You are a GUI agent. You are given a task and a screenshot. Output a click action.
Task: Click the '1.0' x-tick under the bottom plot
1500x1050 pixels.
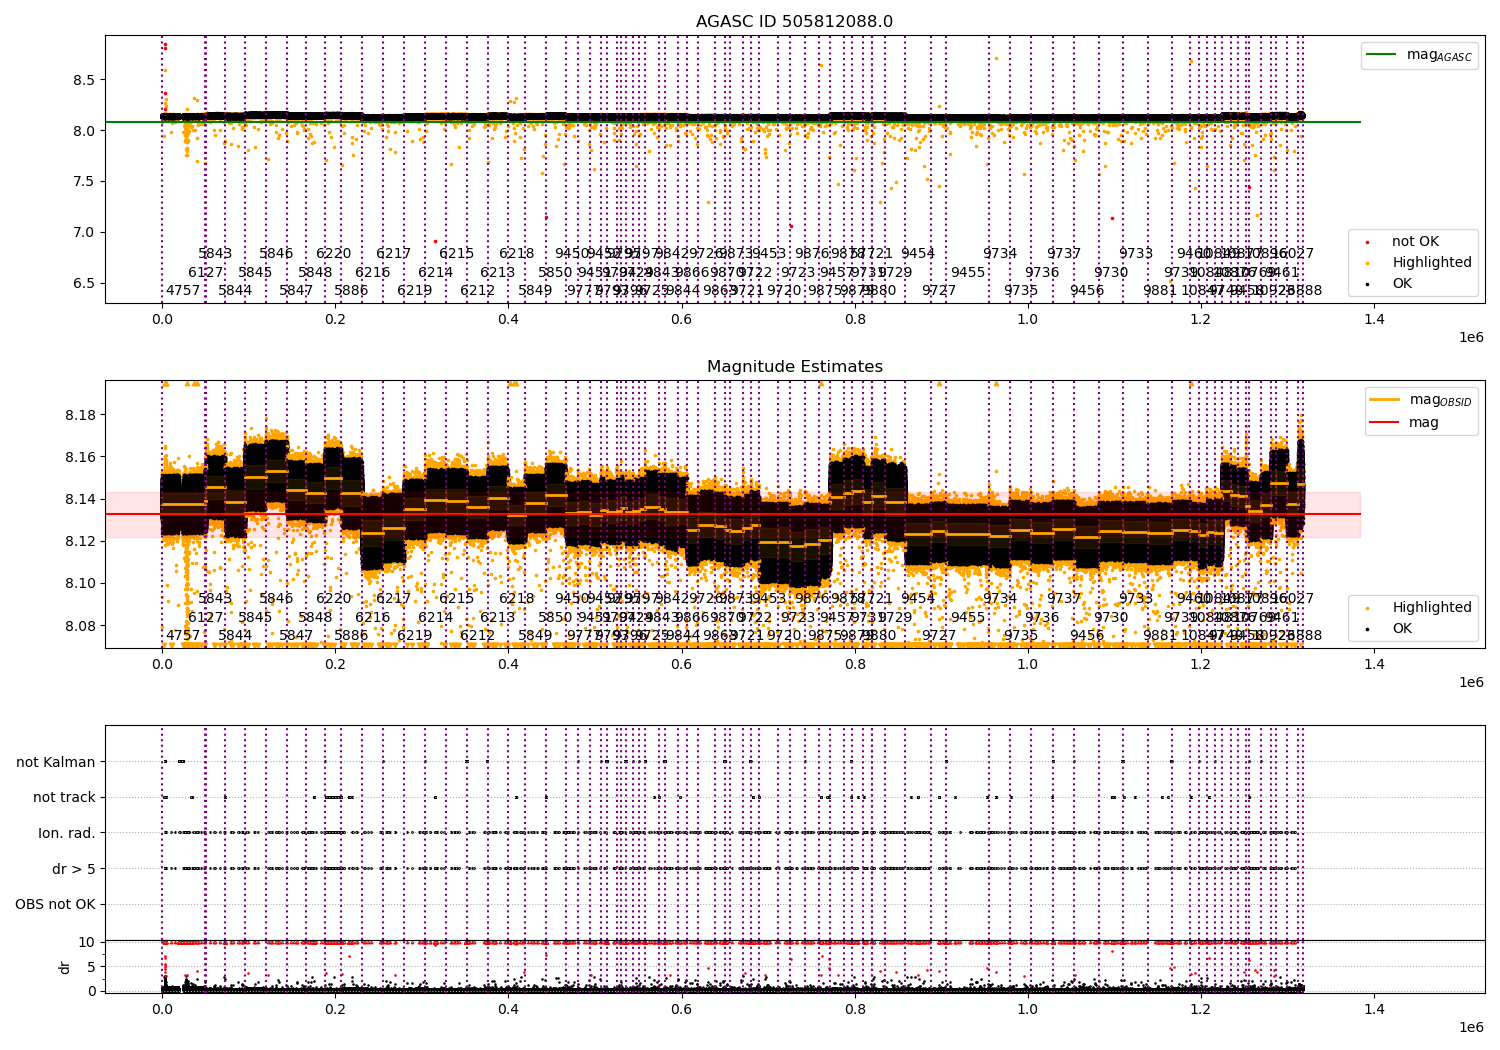point(1028,1009)
